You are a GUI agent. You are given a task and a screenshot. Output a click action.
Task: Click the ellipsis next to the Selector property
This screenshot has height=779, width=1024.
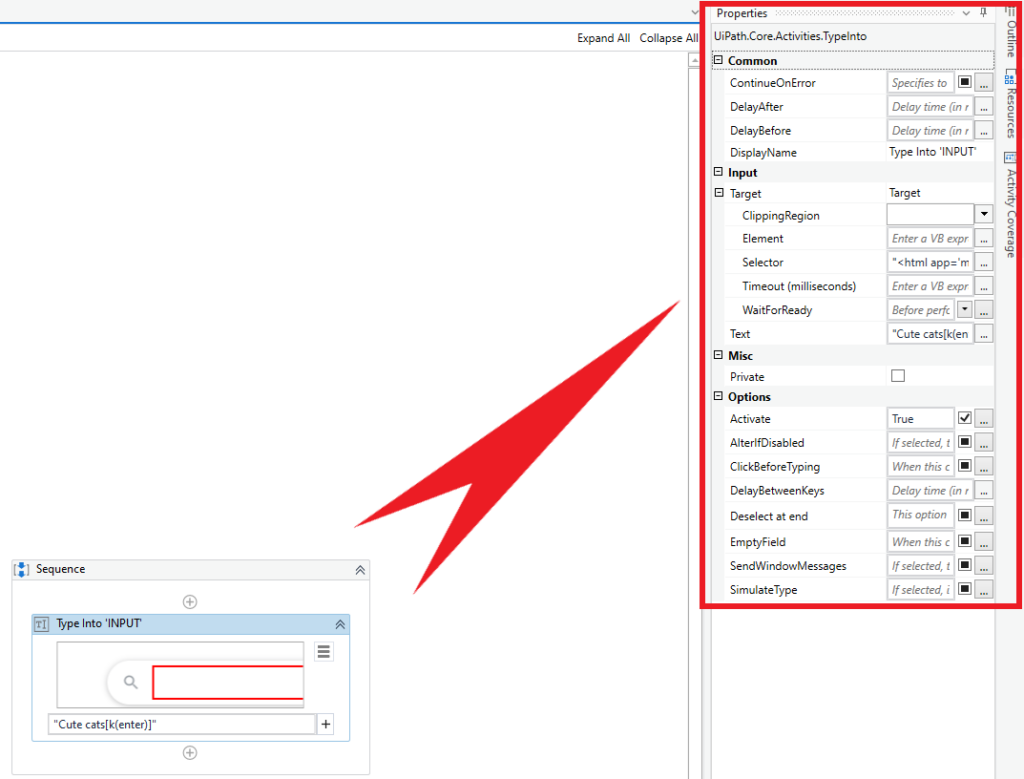click(983, 261)
